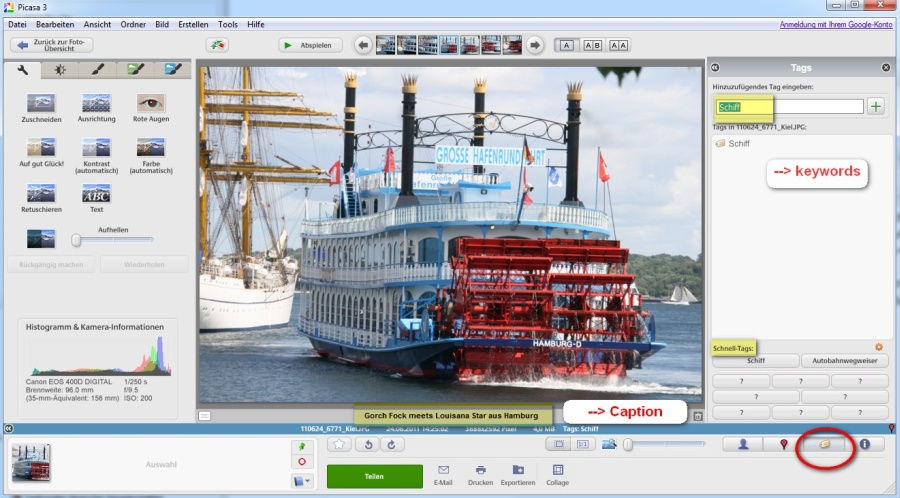Click Anmeldung mit Ihrem Google-Konto link
Image resolution: width=900 pixels, height=498 pixels.
[836, 25]
